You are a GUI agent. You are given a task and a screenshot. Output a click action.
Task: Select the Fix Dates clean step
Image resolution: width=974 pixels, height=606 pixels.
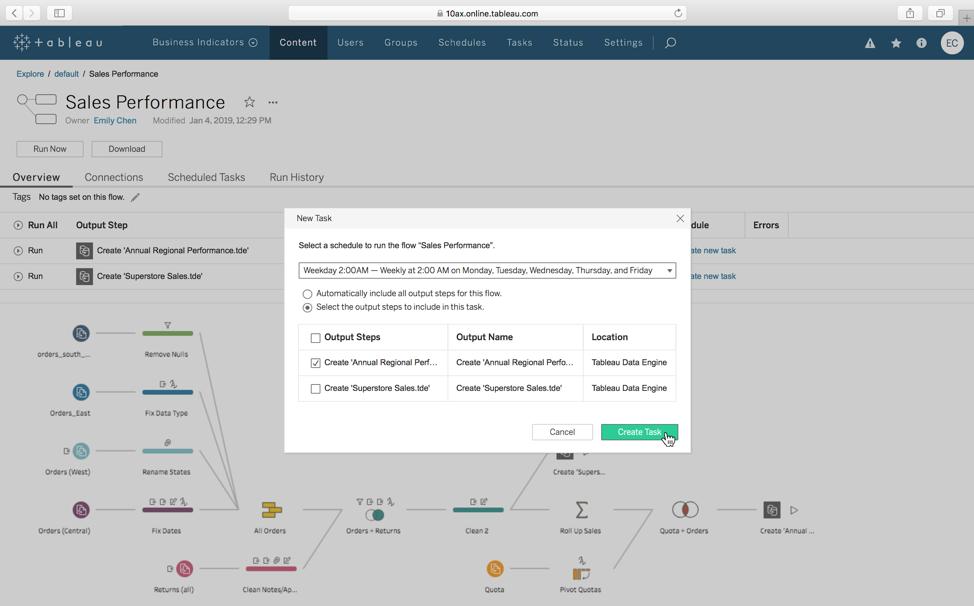[x=168, y=510]
